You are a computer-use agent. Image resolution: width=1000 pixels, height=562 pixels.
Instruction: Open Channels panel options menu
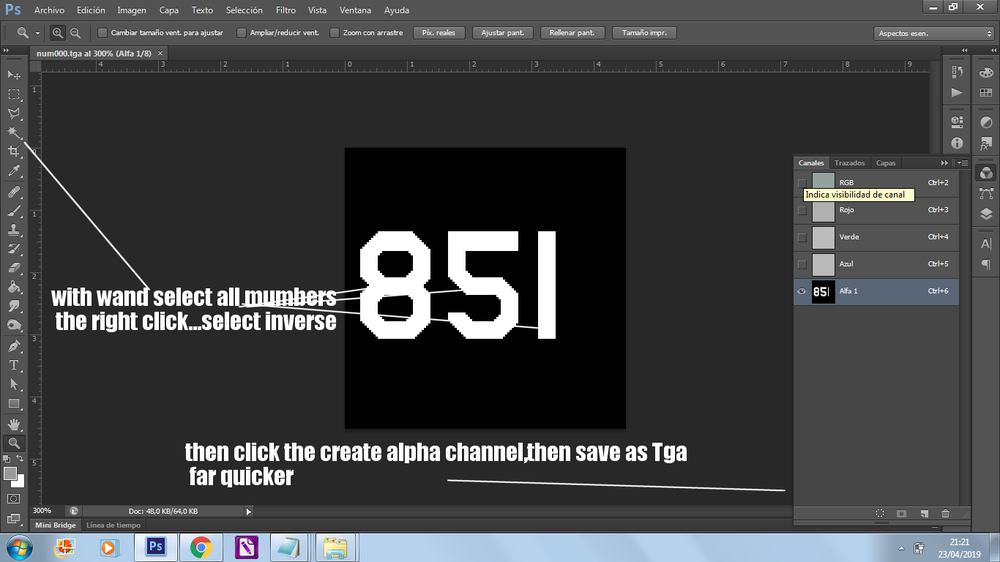coord(962,163)
